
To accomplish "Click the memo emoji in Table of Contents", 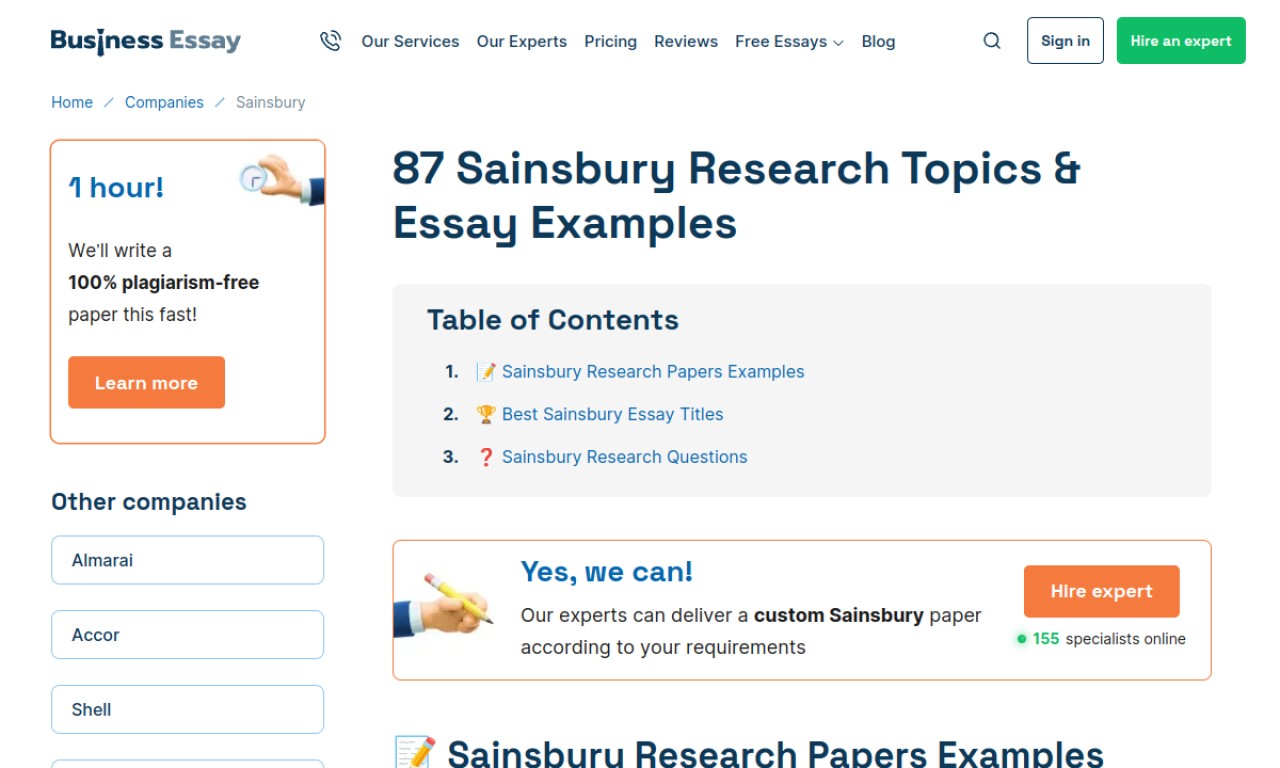I will (486, 372).
